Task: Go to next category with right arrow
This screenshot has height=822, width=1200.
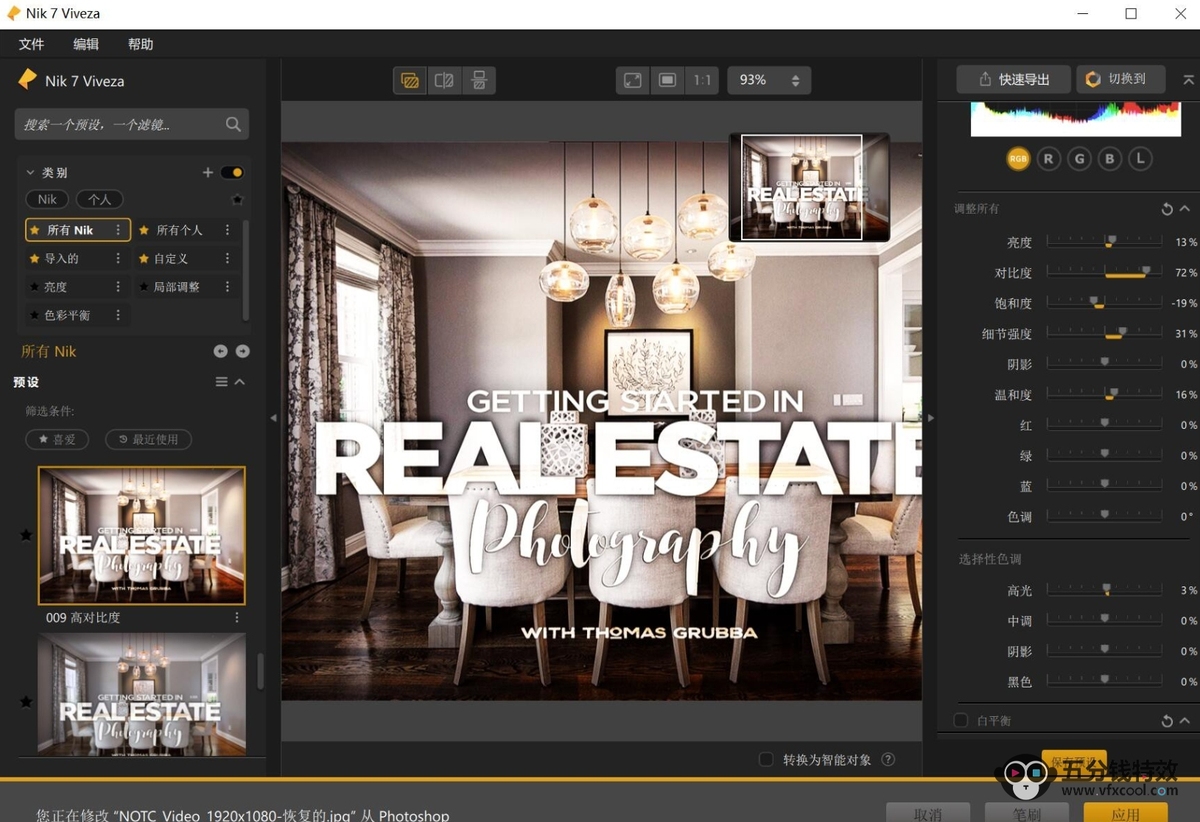Action: tap(242, 351)
